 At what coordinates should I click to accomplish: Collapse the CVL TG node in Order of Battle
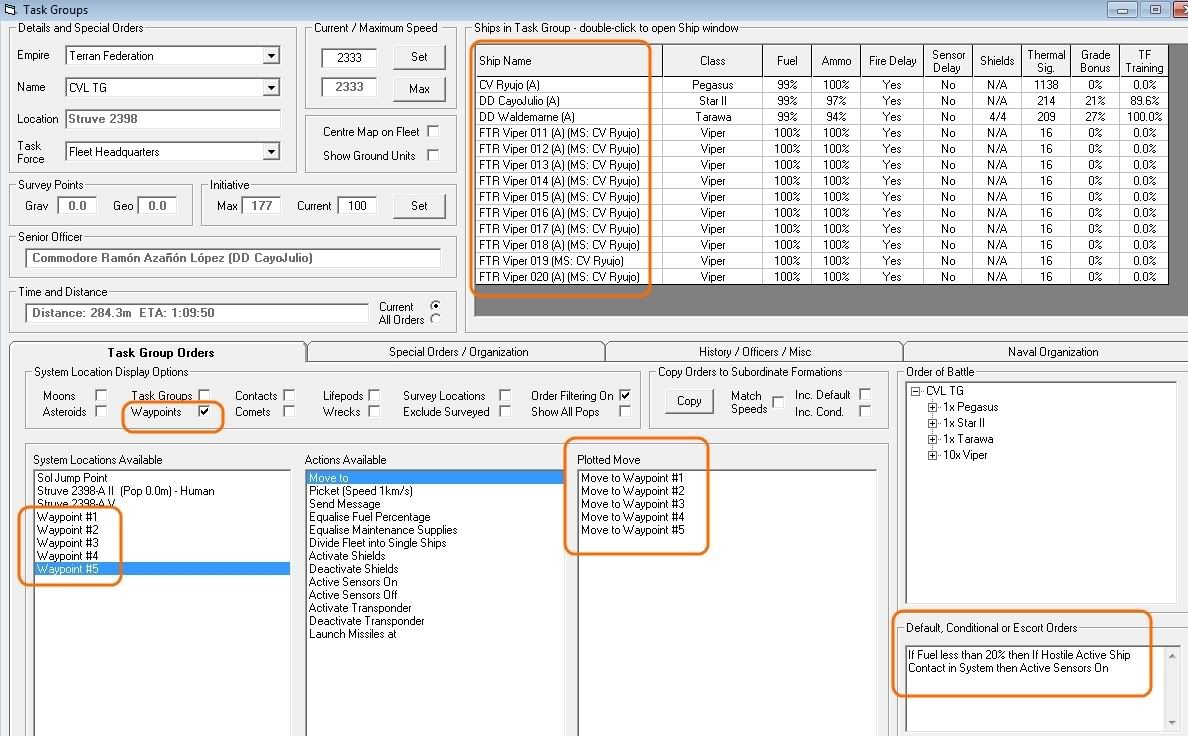pyautogui.click(x=916, y=391)
